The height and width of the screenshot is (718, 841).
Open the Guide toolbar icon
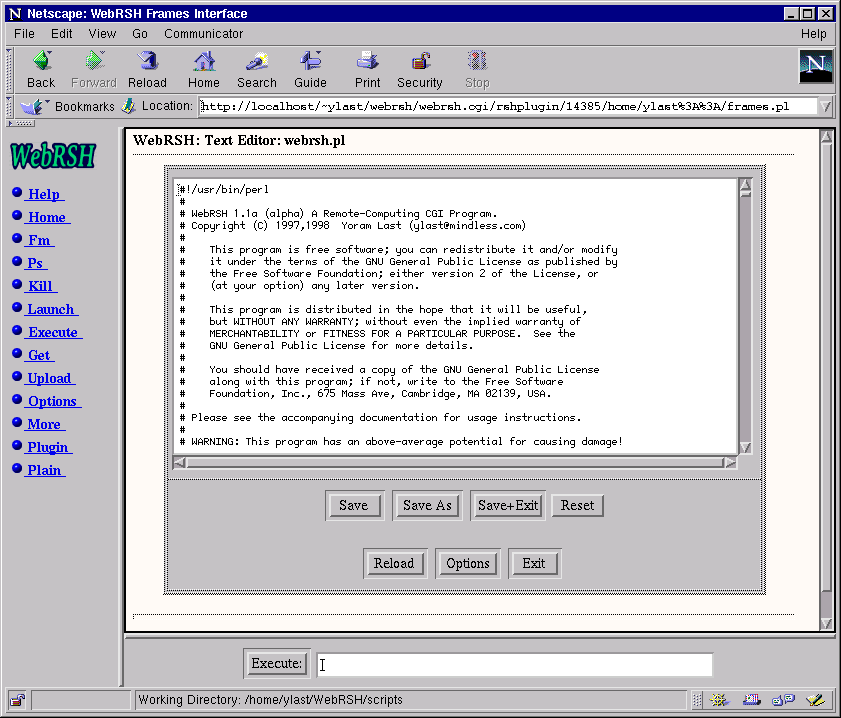(310, 69)
